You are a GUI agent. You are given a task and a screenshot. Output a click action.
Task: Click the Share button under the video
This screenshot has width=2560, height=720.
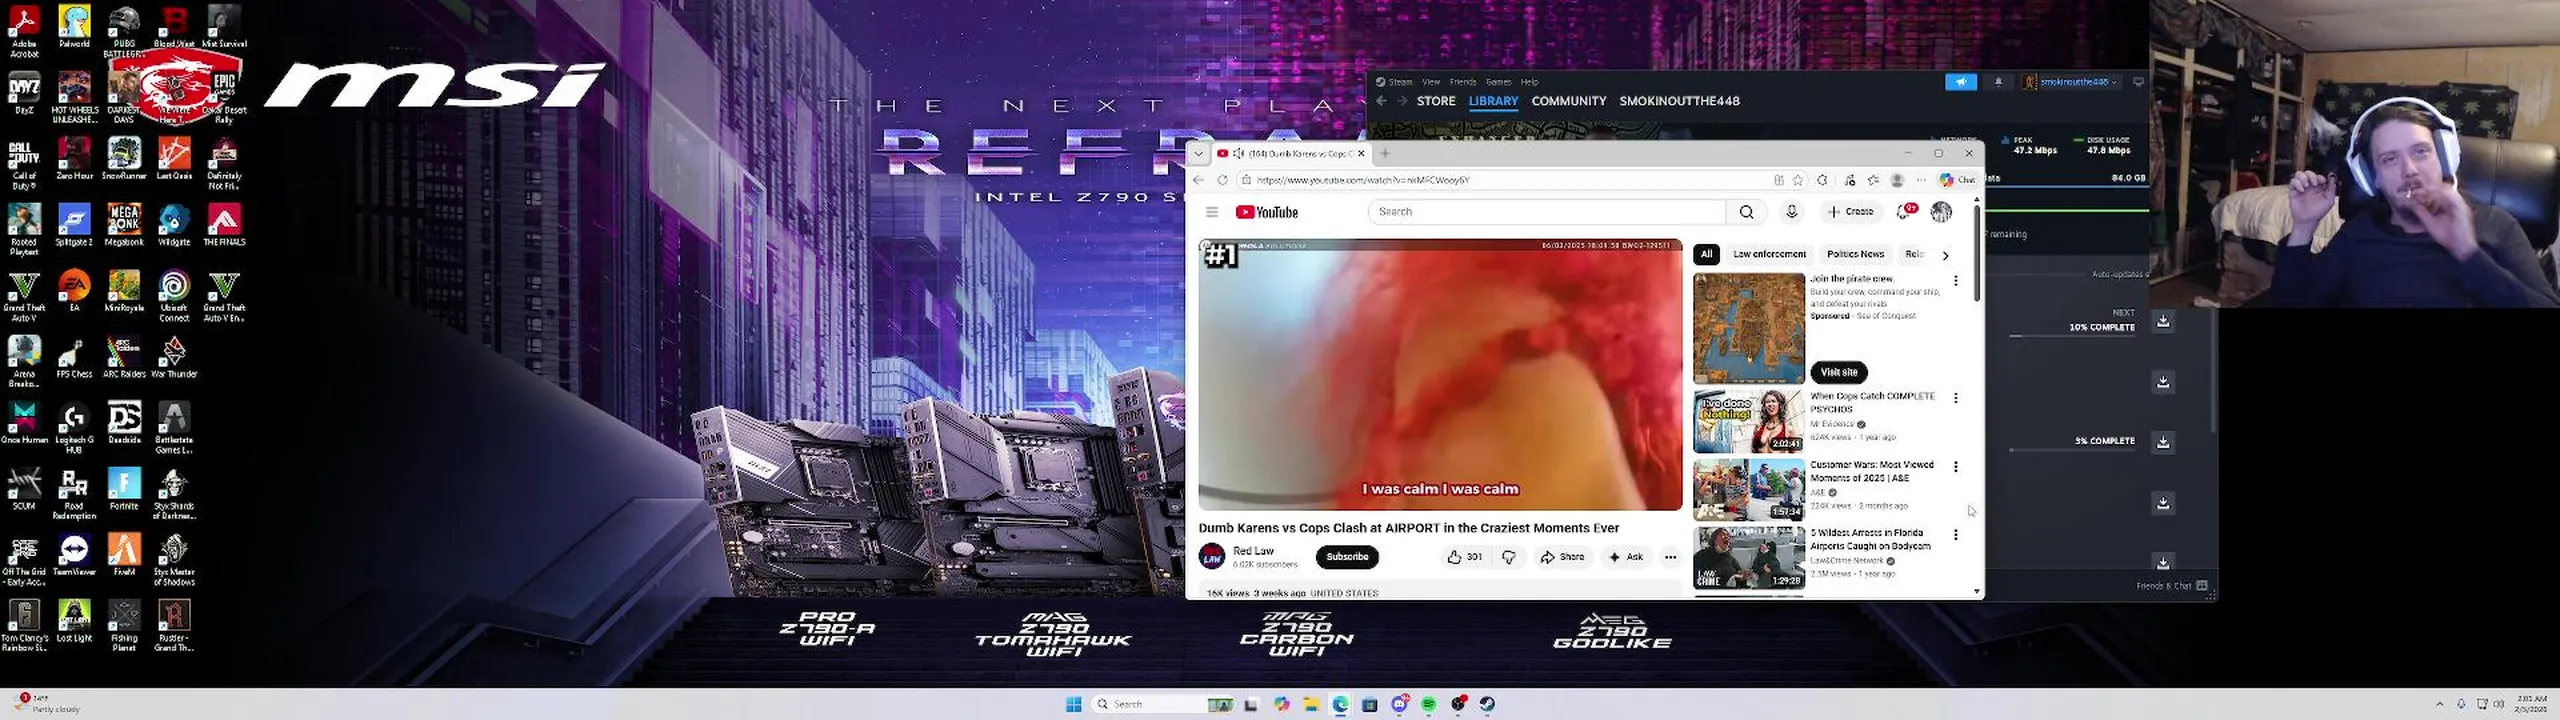click(x=1562, y=557)
